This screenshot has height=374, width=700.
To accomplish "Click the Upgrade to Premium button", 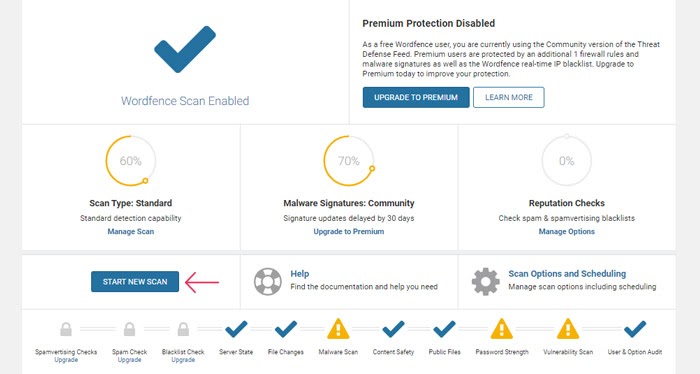I will 416,97.
